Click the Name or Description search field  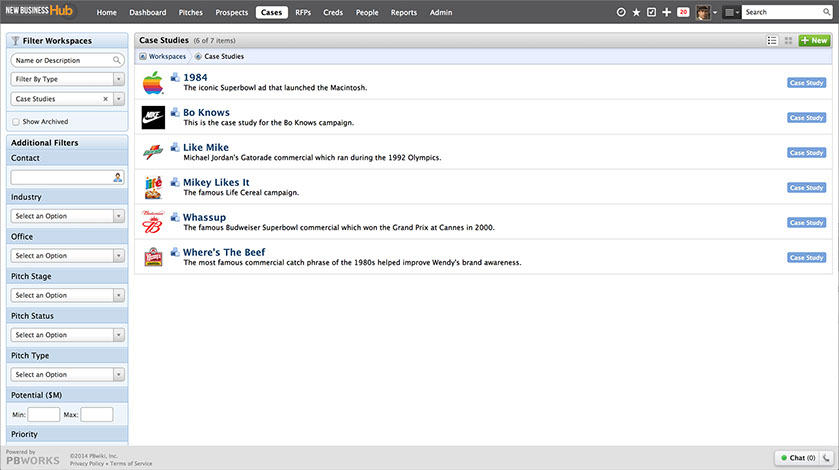(62, 60)
